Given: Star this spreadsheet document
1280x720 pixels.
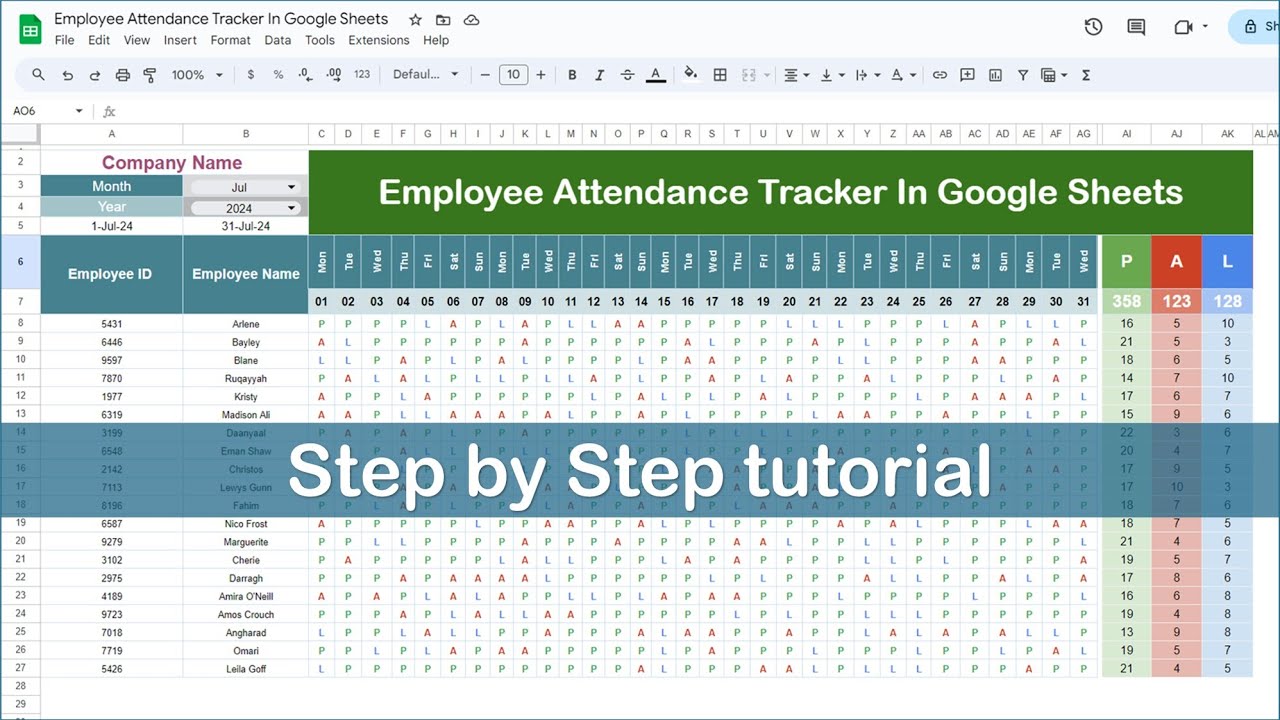Looking at the screenshot, I should [413, 20].
